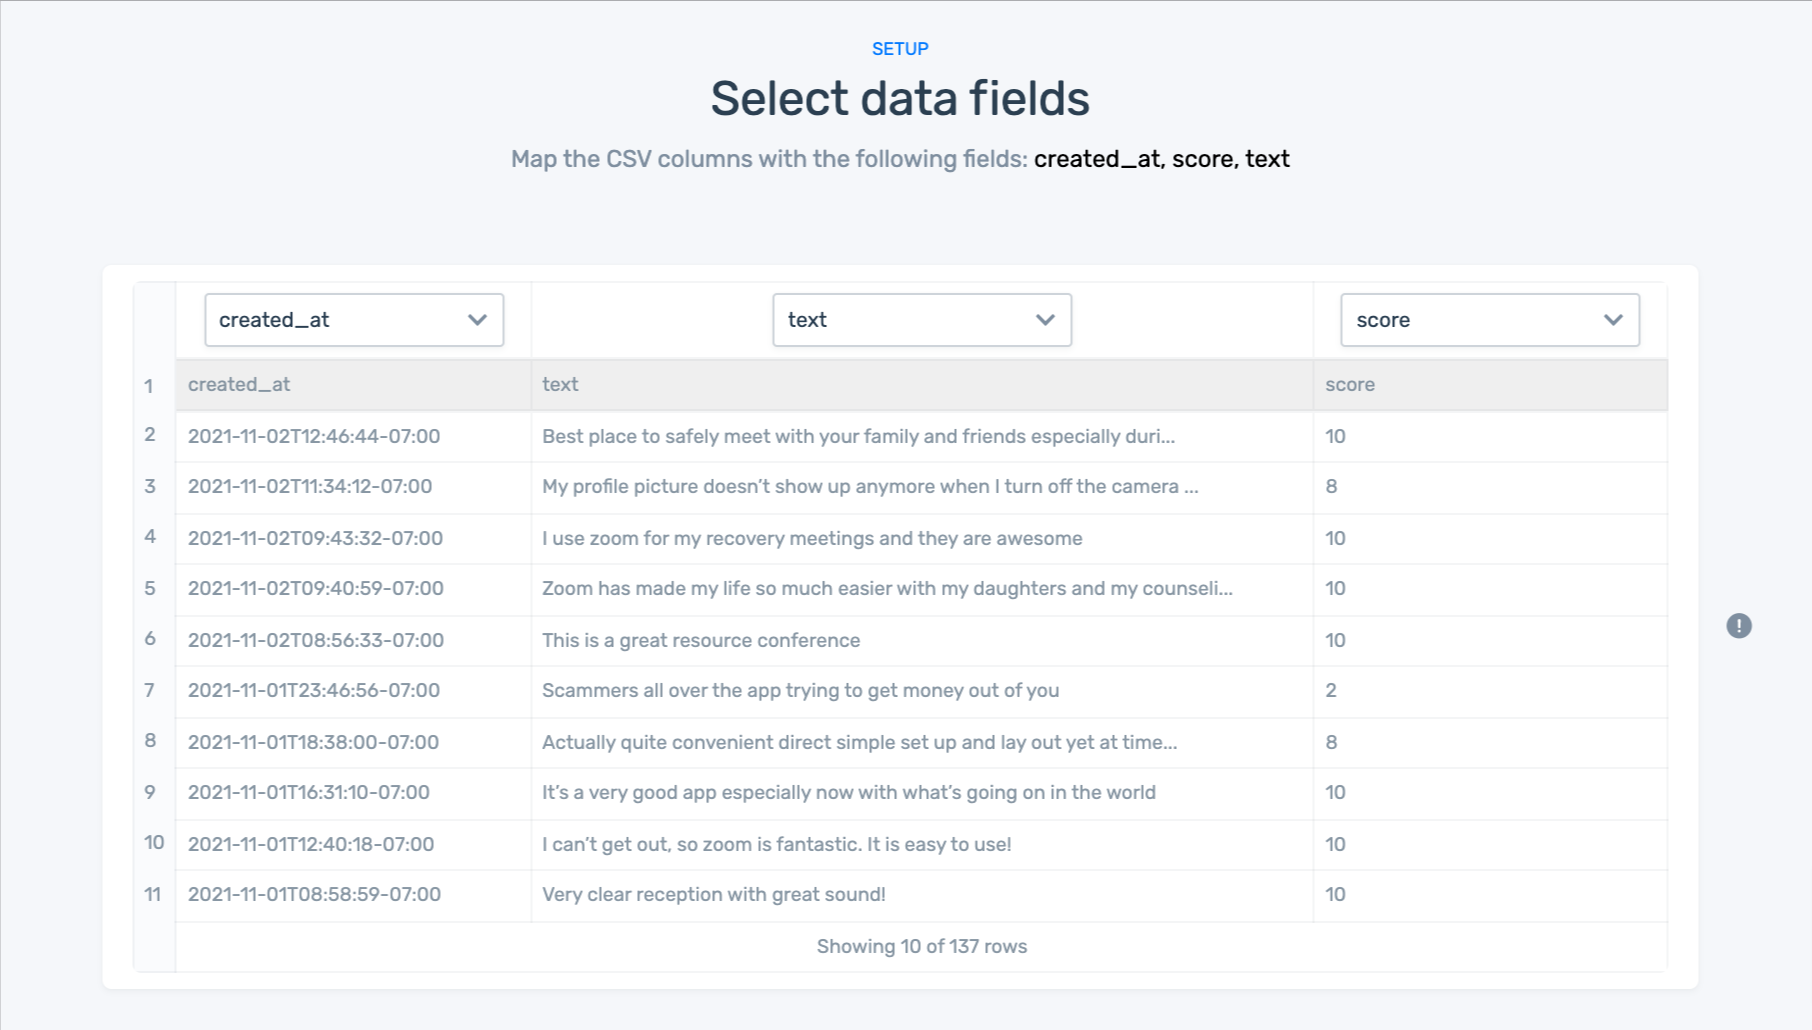Click the score value 2 cell
This screenshot has width=1812, height=1030.
click(1331, 691)
